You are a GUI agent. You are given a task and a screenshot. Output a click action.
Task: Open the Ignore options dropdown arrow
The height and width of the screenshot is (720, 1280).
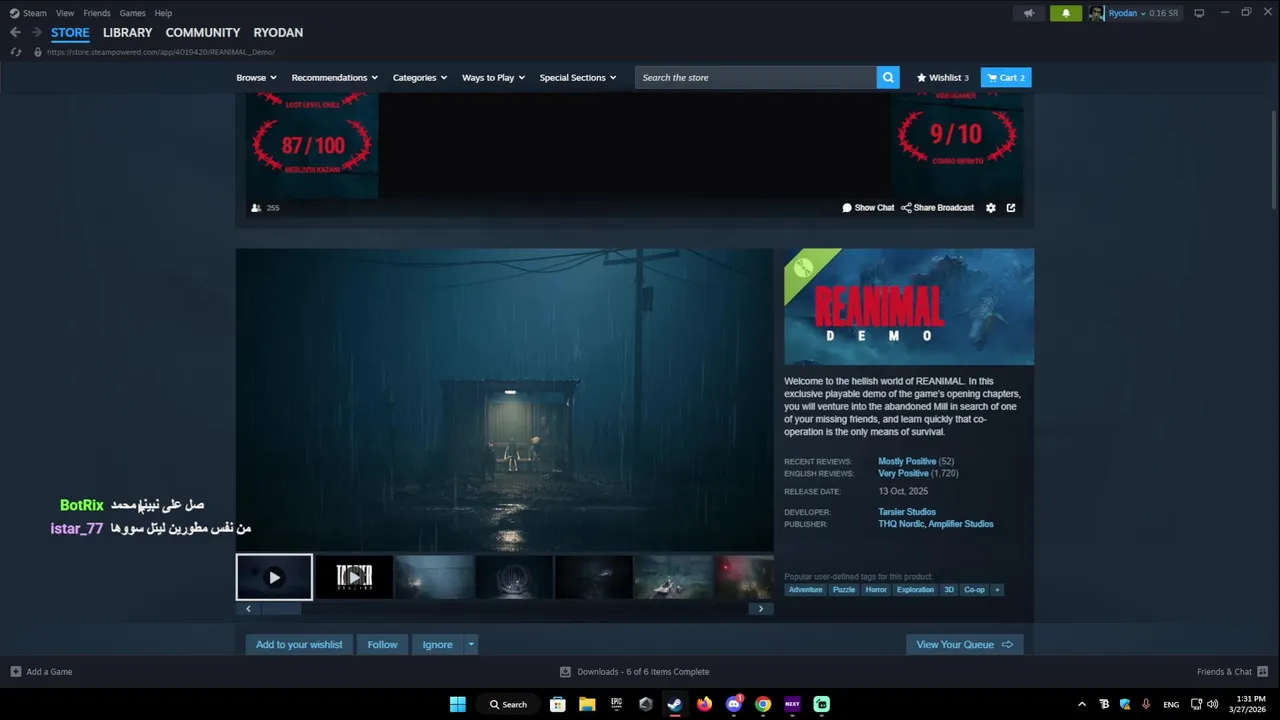click(471, 645)
